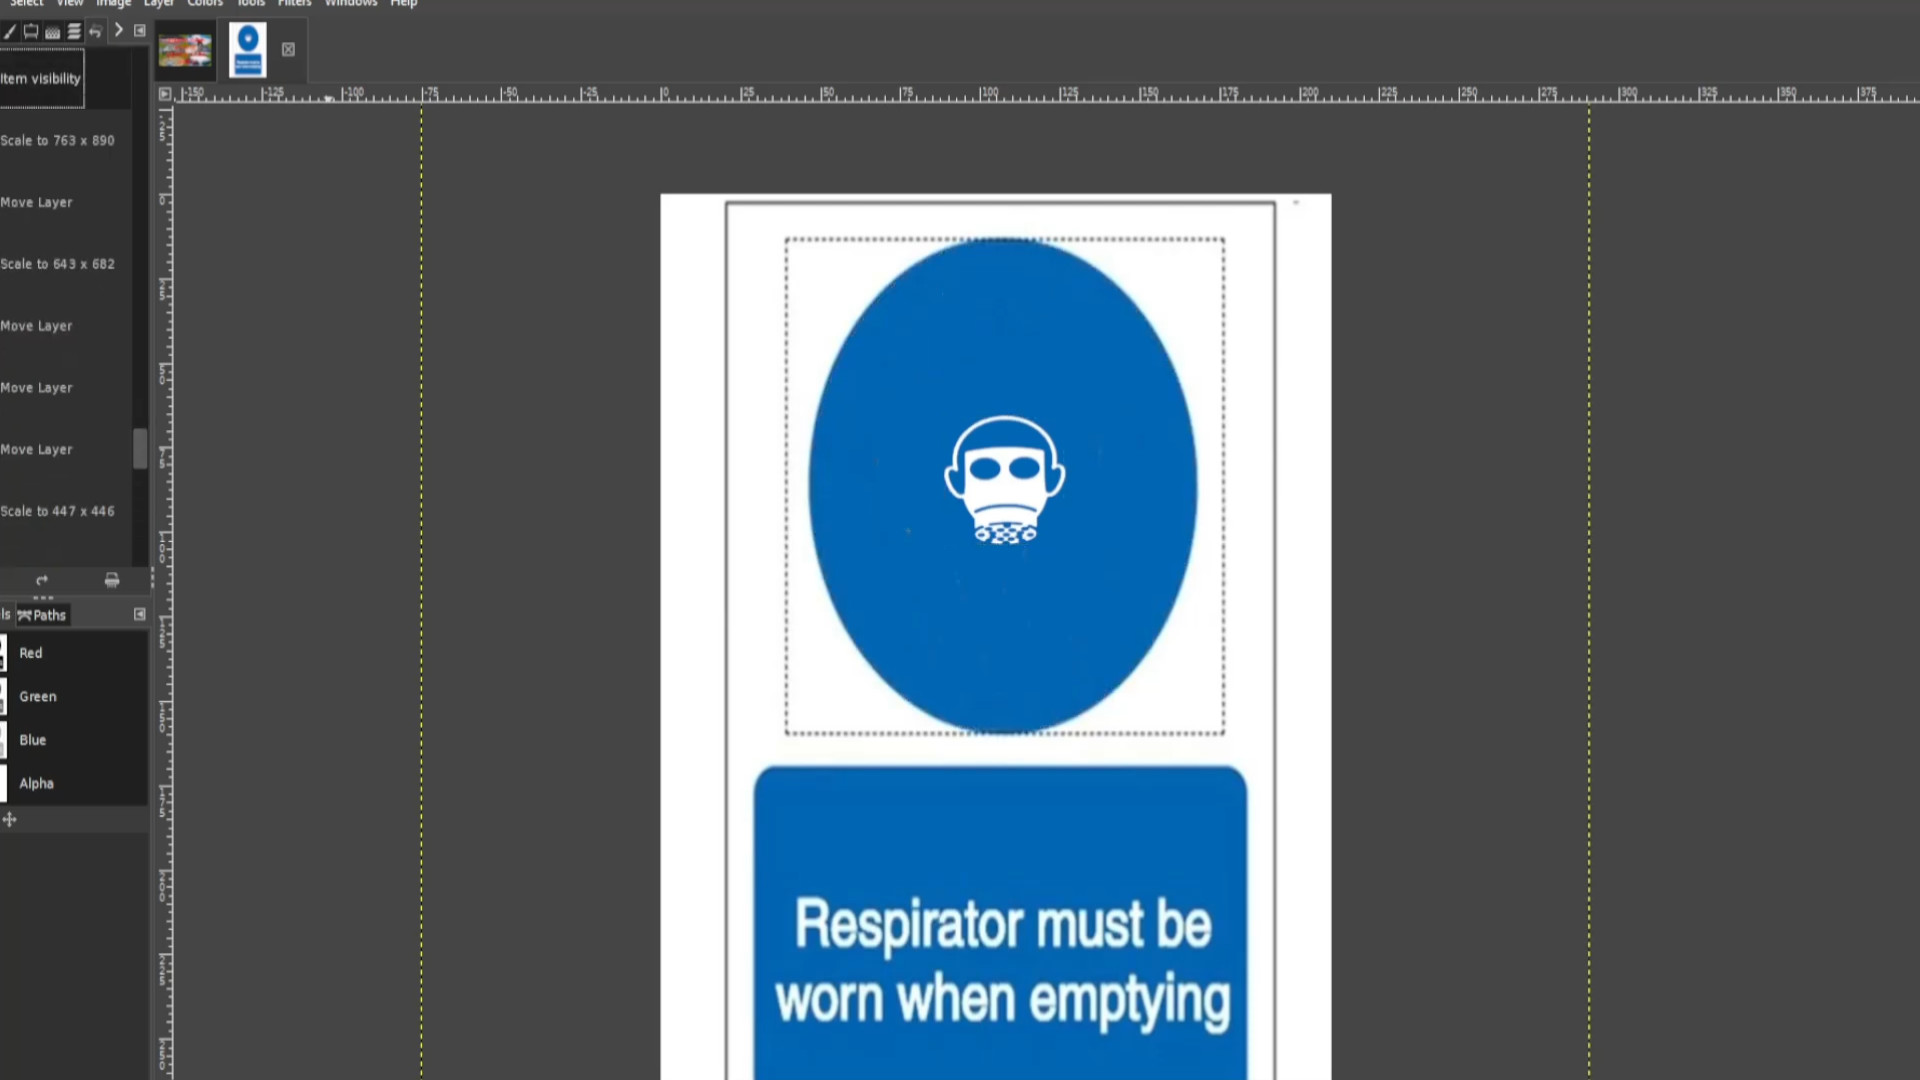Open the Image menu
Image resolution: width=1920 pixels, height=1080 pixels.
[113, 4]
